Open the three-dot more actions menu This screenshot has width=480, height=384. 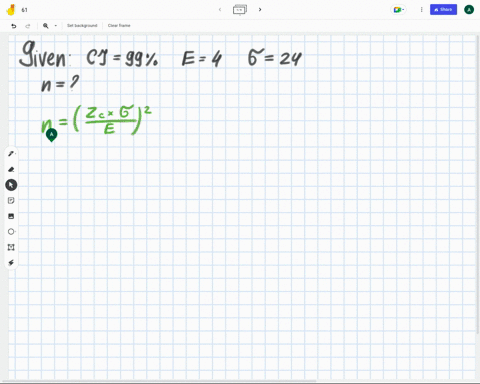[x=421, y=10]
